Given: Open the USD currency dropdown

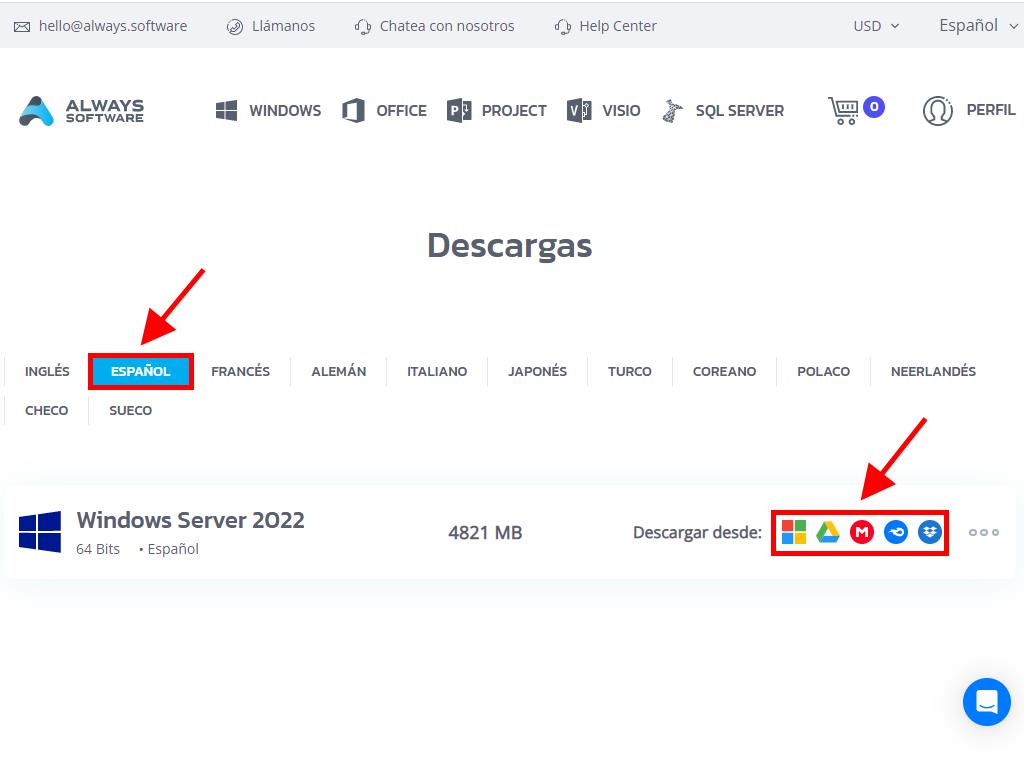Looking at the screenshot, I should pos(876,26).
